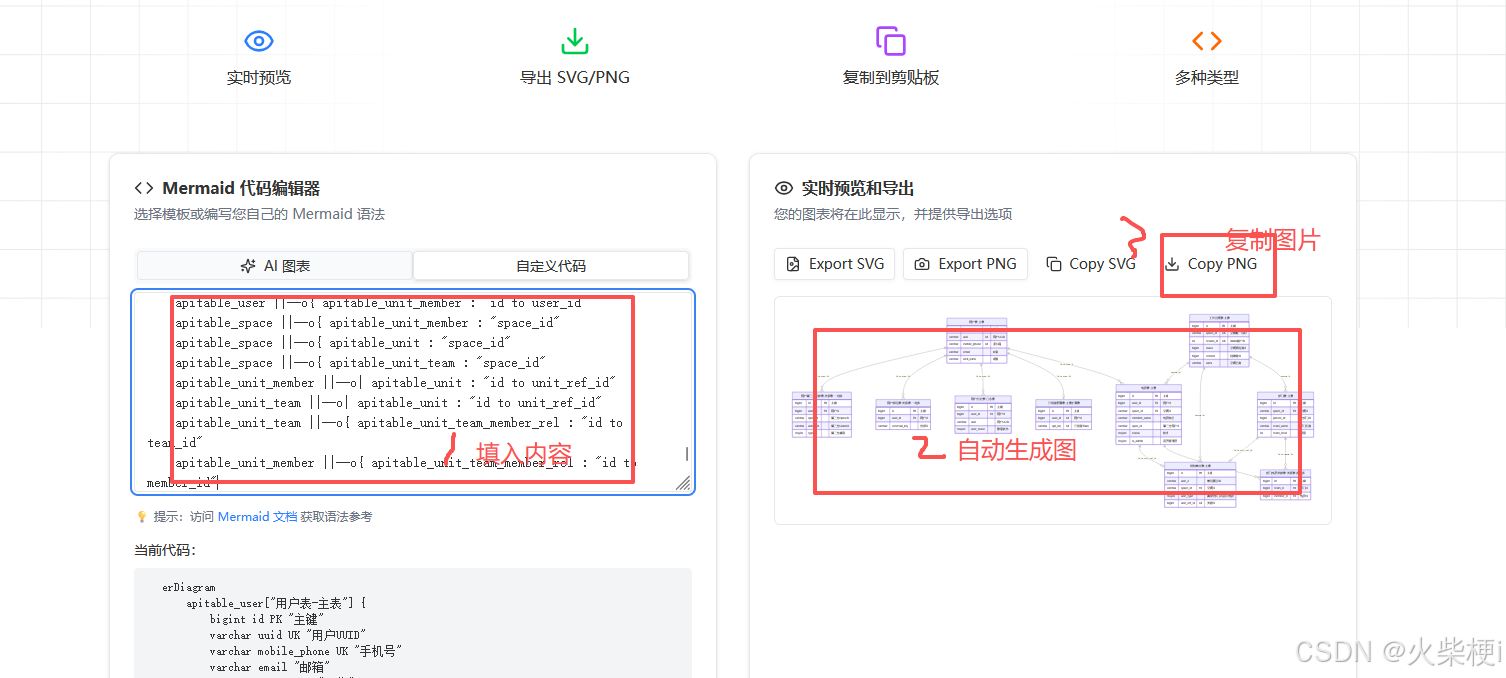Click the Copy SVG button
Image resolution: width=1506 pixels, height=678 pixels.
point(1090,263)
